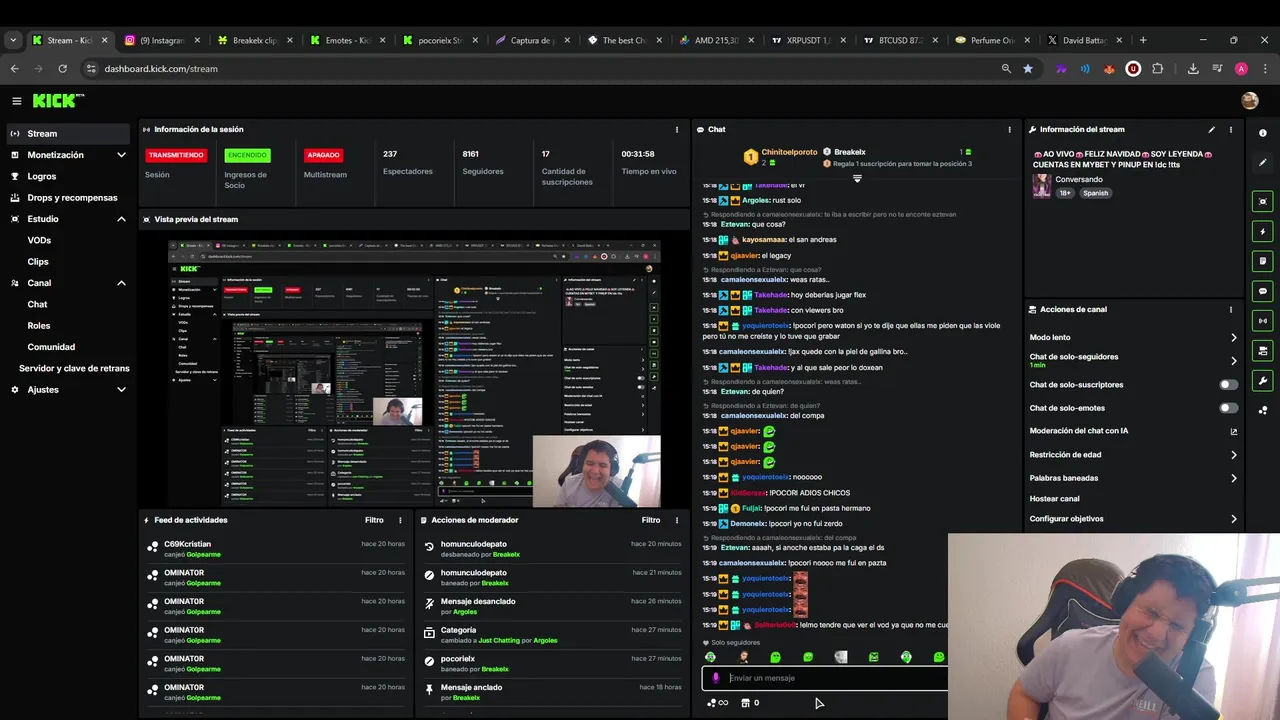
Task: Expand the Ajustes sidebar section
Action: coord(121,390)
